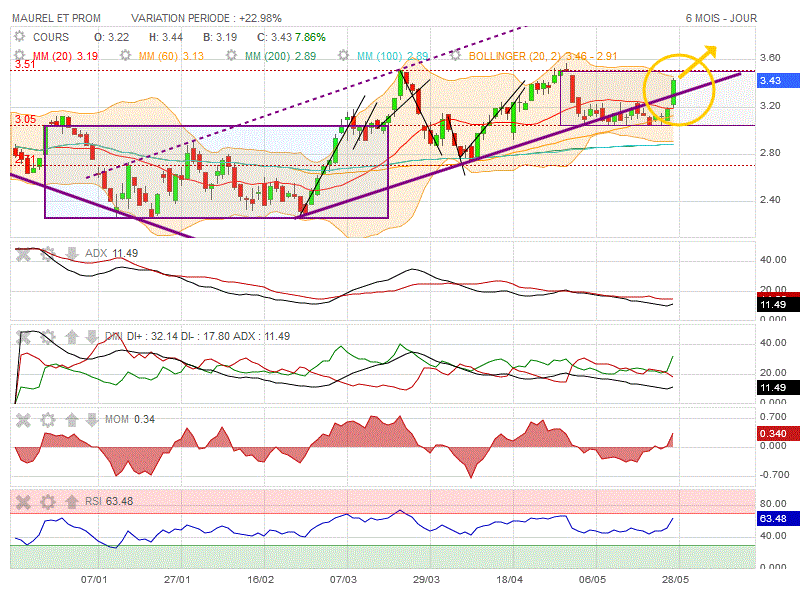Click the COURS label
Viewport: 808px width, 594px height.
point(50,37)
